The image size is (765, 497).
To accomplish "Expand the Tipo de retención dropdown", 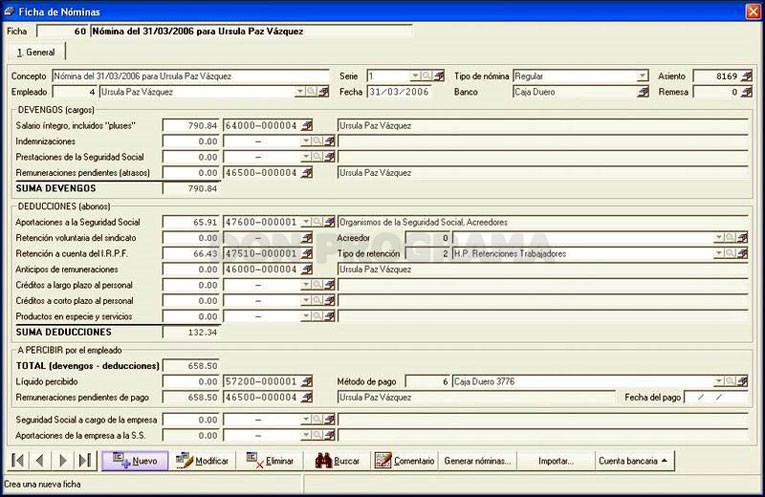I will [x=719, y=254].
